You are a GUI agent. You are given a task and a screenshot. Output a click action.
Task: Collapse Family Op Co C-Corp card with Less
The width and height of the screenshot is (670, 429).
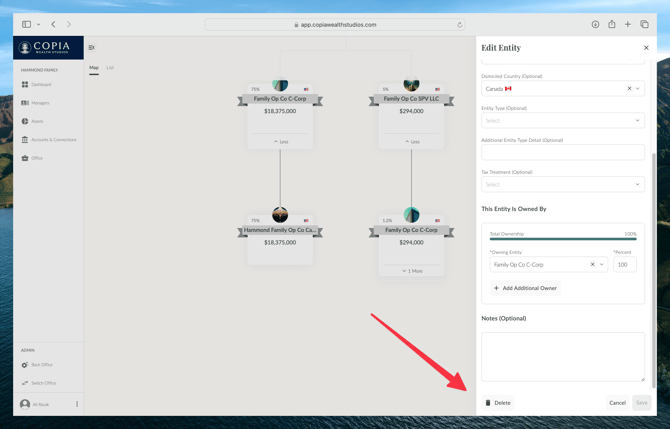pyautogui.click(x=280, y=142)
